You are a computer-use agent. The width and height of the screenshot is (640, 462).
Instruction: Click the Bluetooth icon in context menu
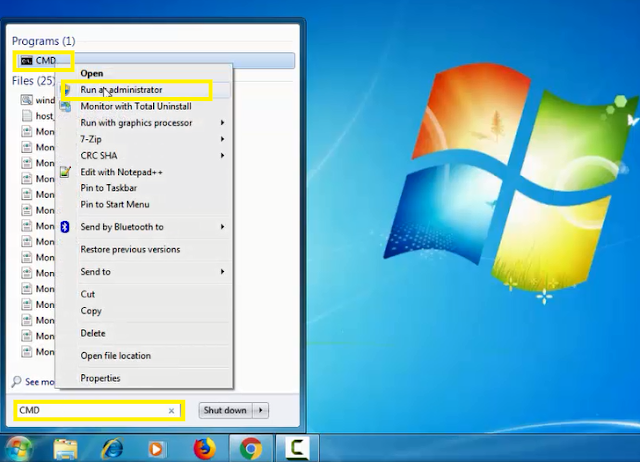pos(65,227)
